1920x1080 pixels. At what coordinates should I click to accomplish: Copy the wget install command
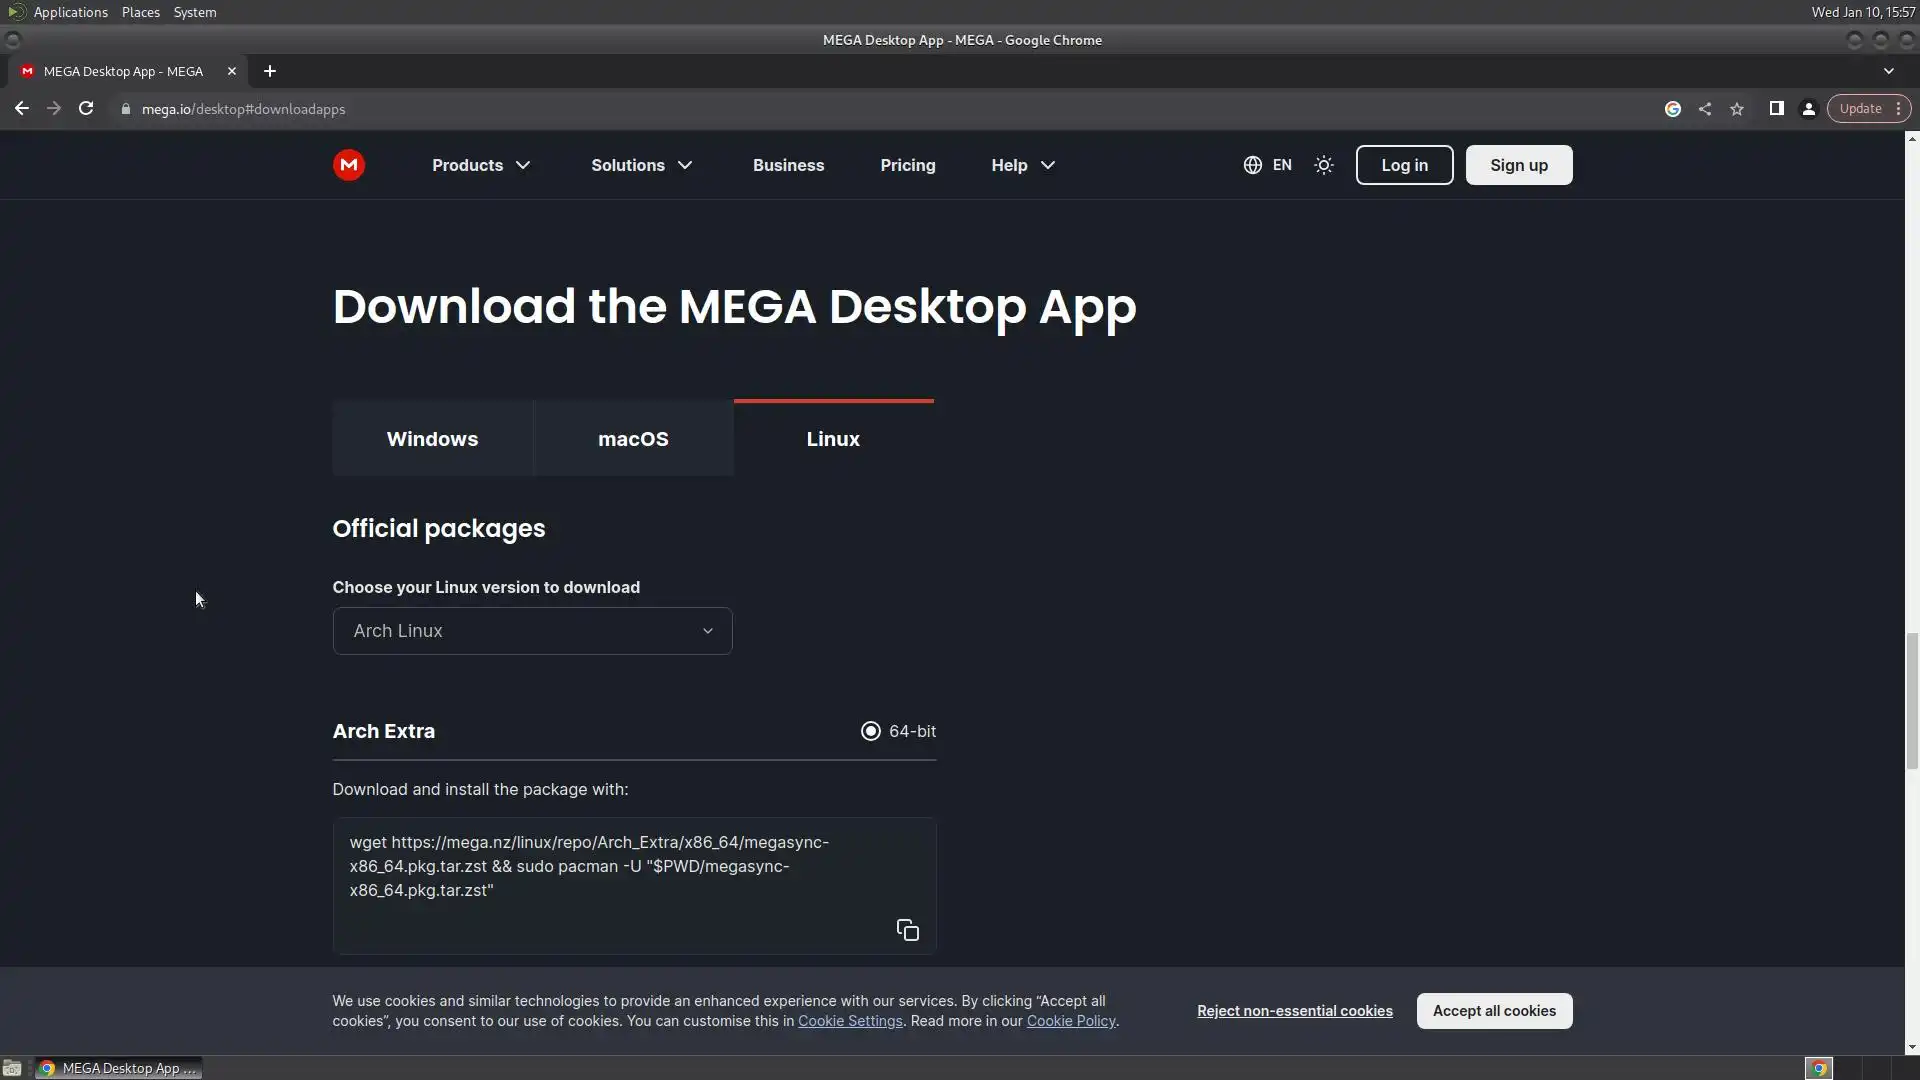[x=907, y=930]
